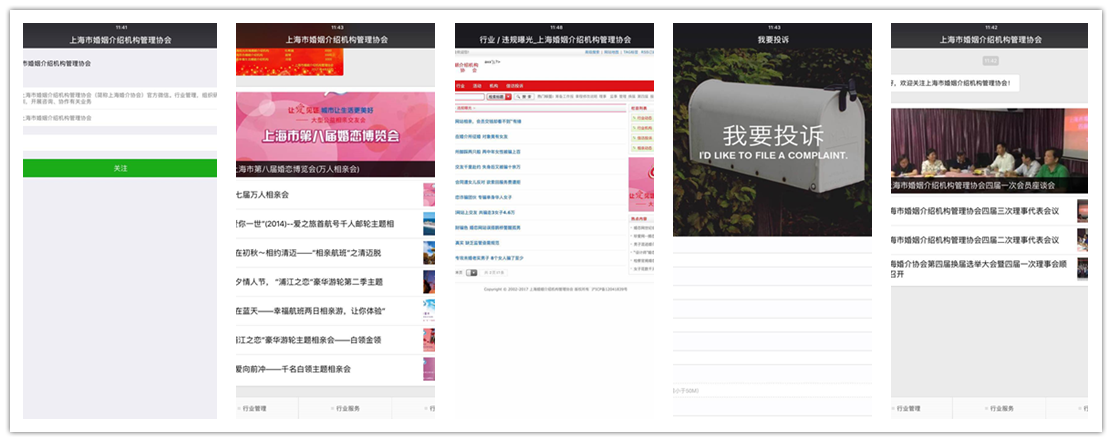This screenshot has height=442, width=1112.
Task: Tap the green 关注 follow button
Action: [120, 168]
